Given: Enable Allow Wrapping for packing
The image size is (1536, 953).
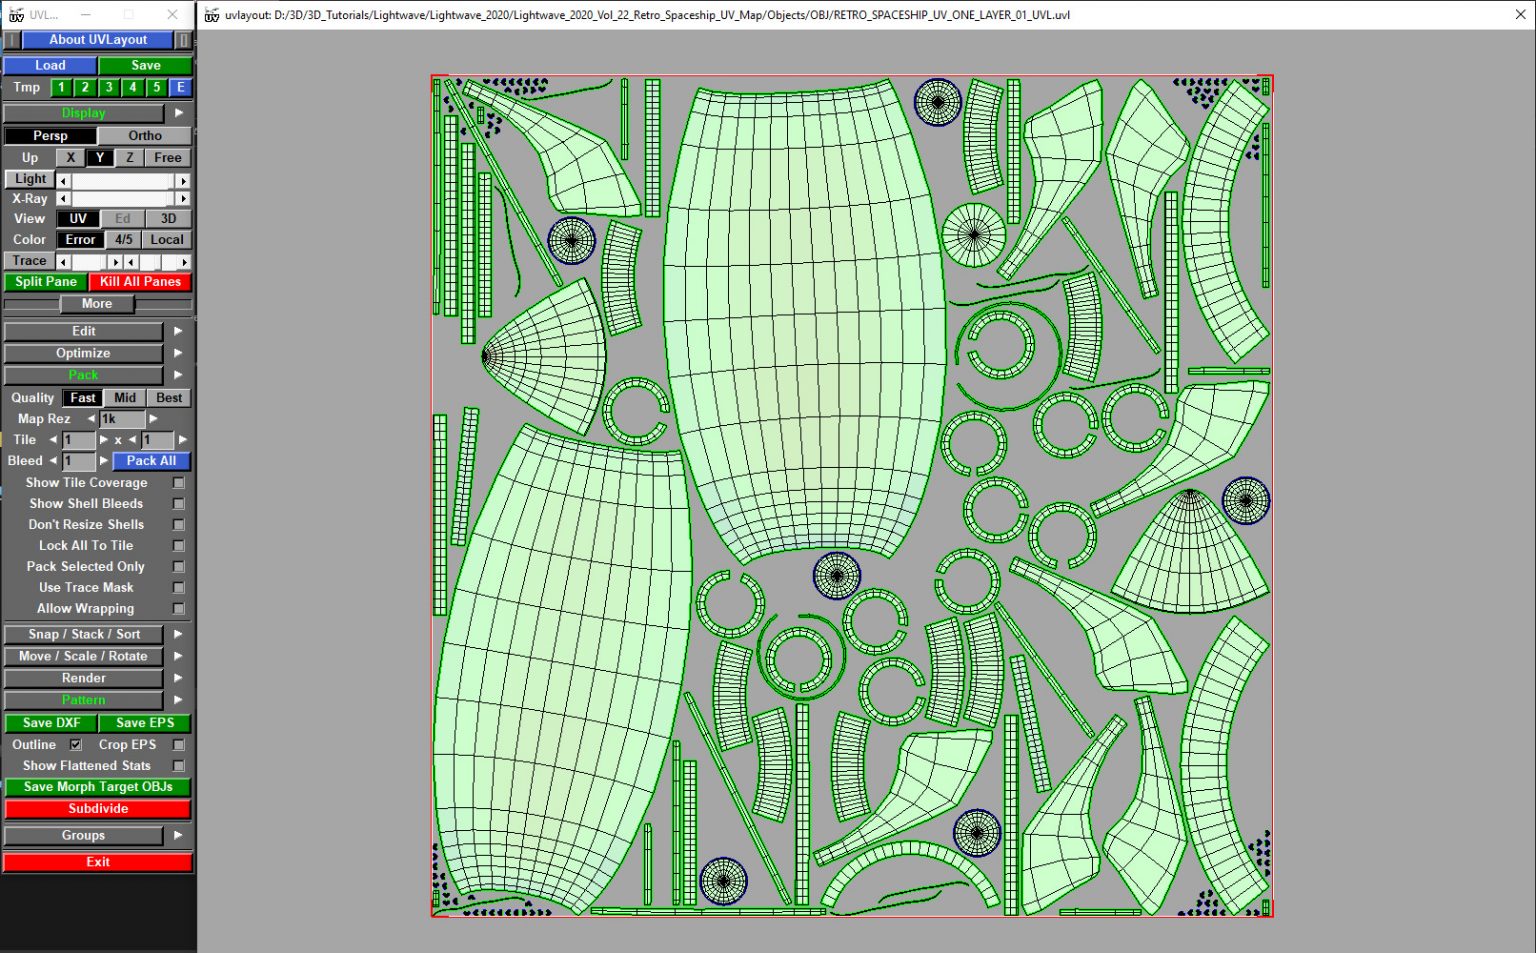Looking at the screenshot, I should coord(177,608).
